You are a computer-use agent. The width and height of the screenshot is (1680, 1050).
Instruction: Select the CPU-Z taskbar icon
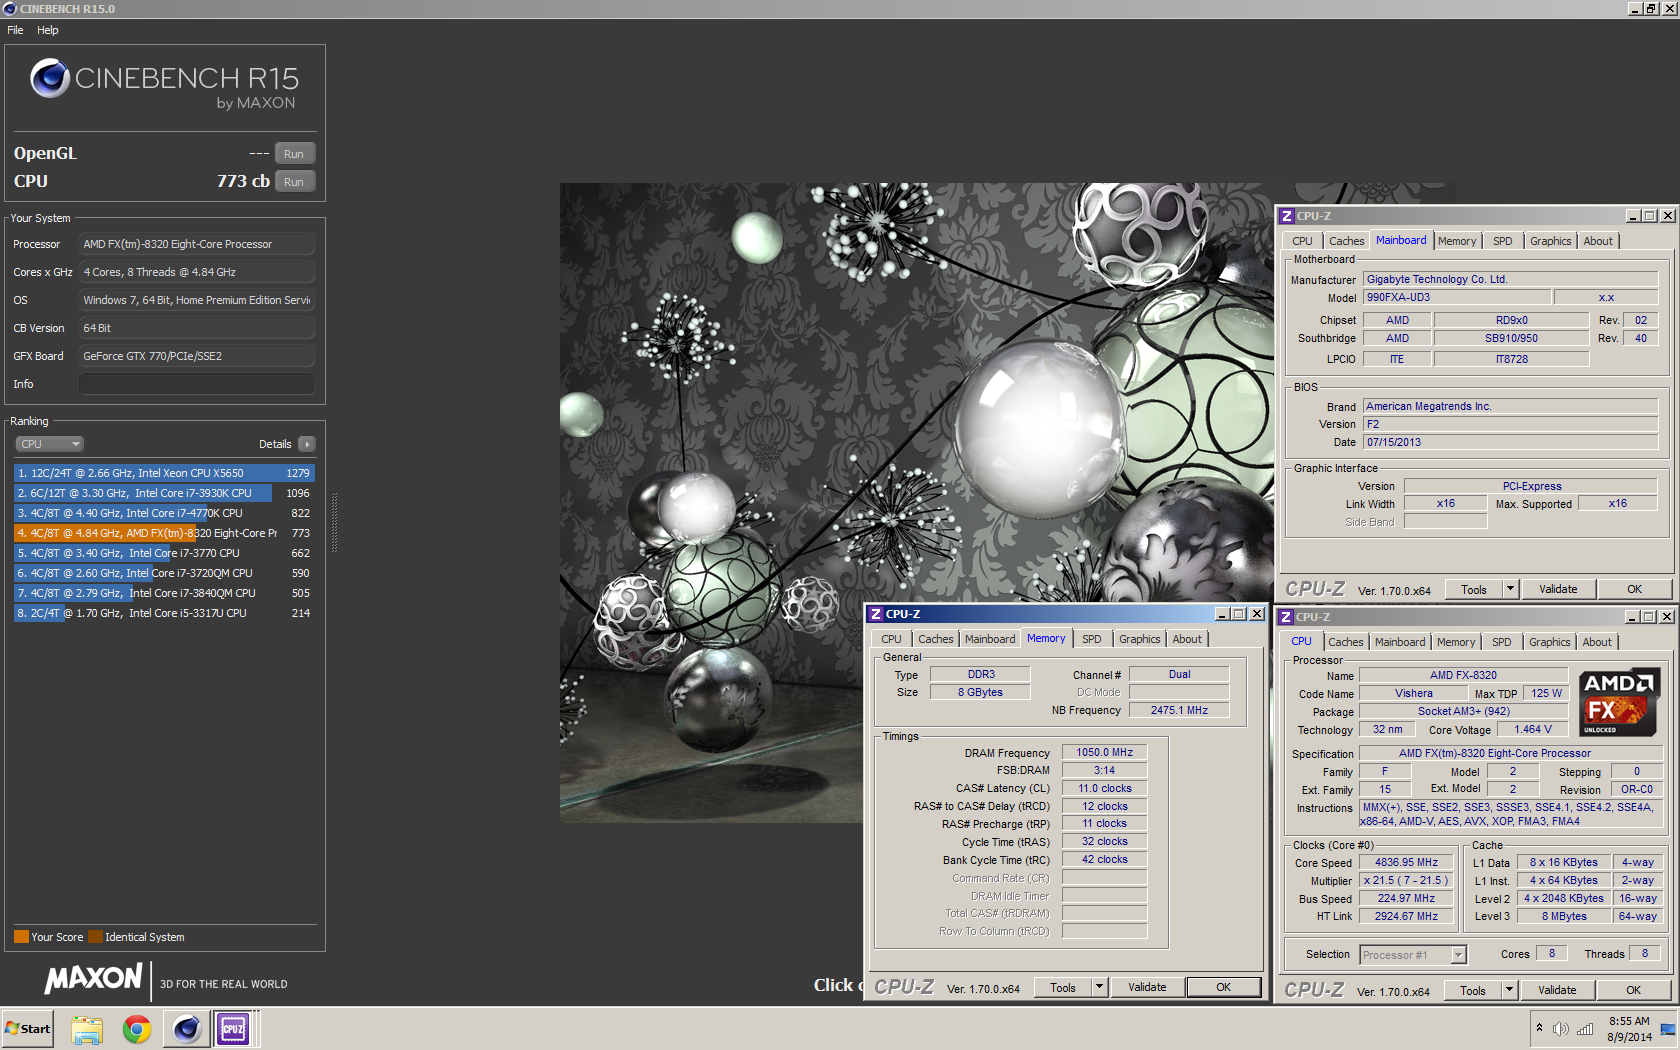234,1029
